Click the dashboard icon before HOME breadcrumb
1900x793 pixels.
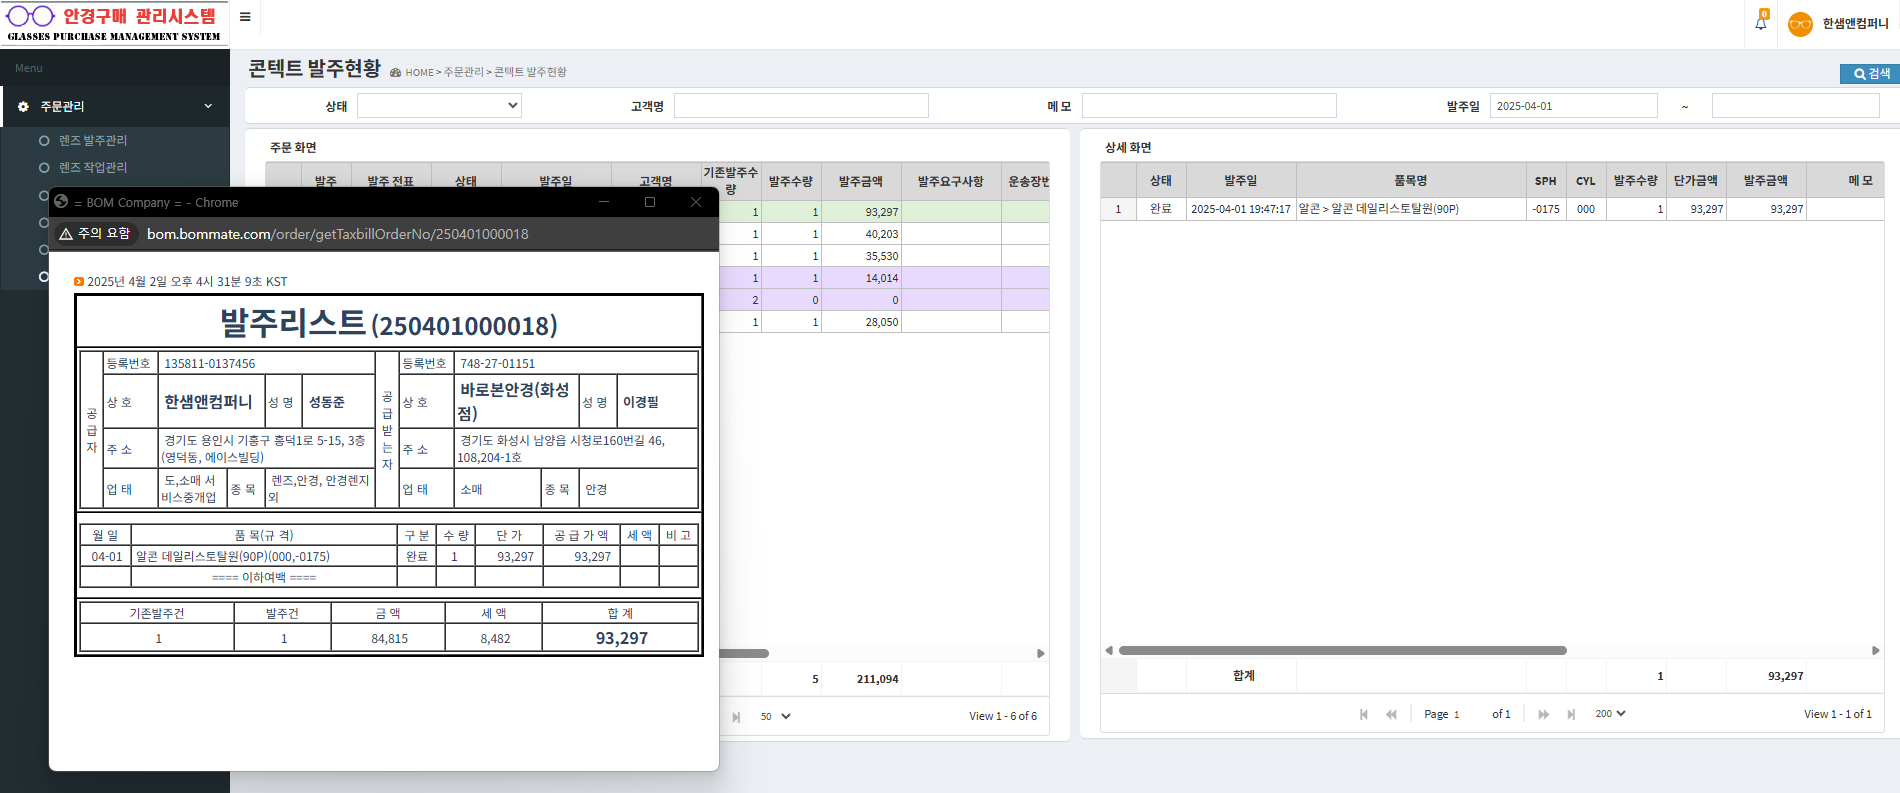(395, 72)
